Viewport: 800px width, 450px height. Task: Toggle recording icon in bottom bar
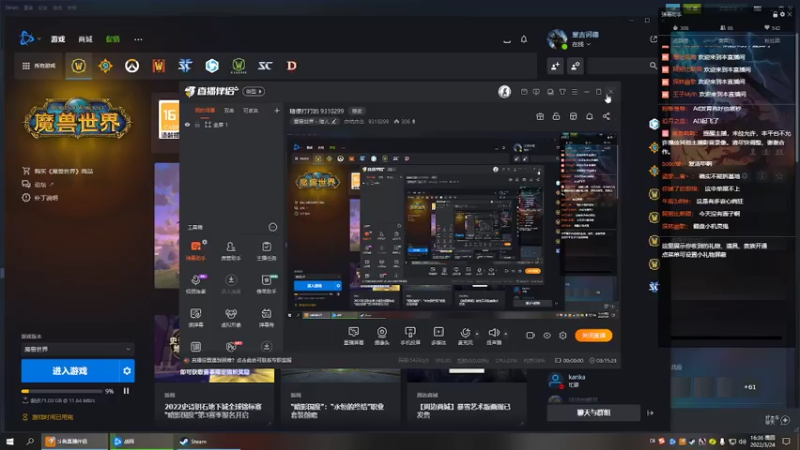[x=530, y=335]
